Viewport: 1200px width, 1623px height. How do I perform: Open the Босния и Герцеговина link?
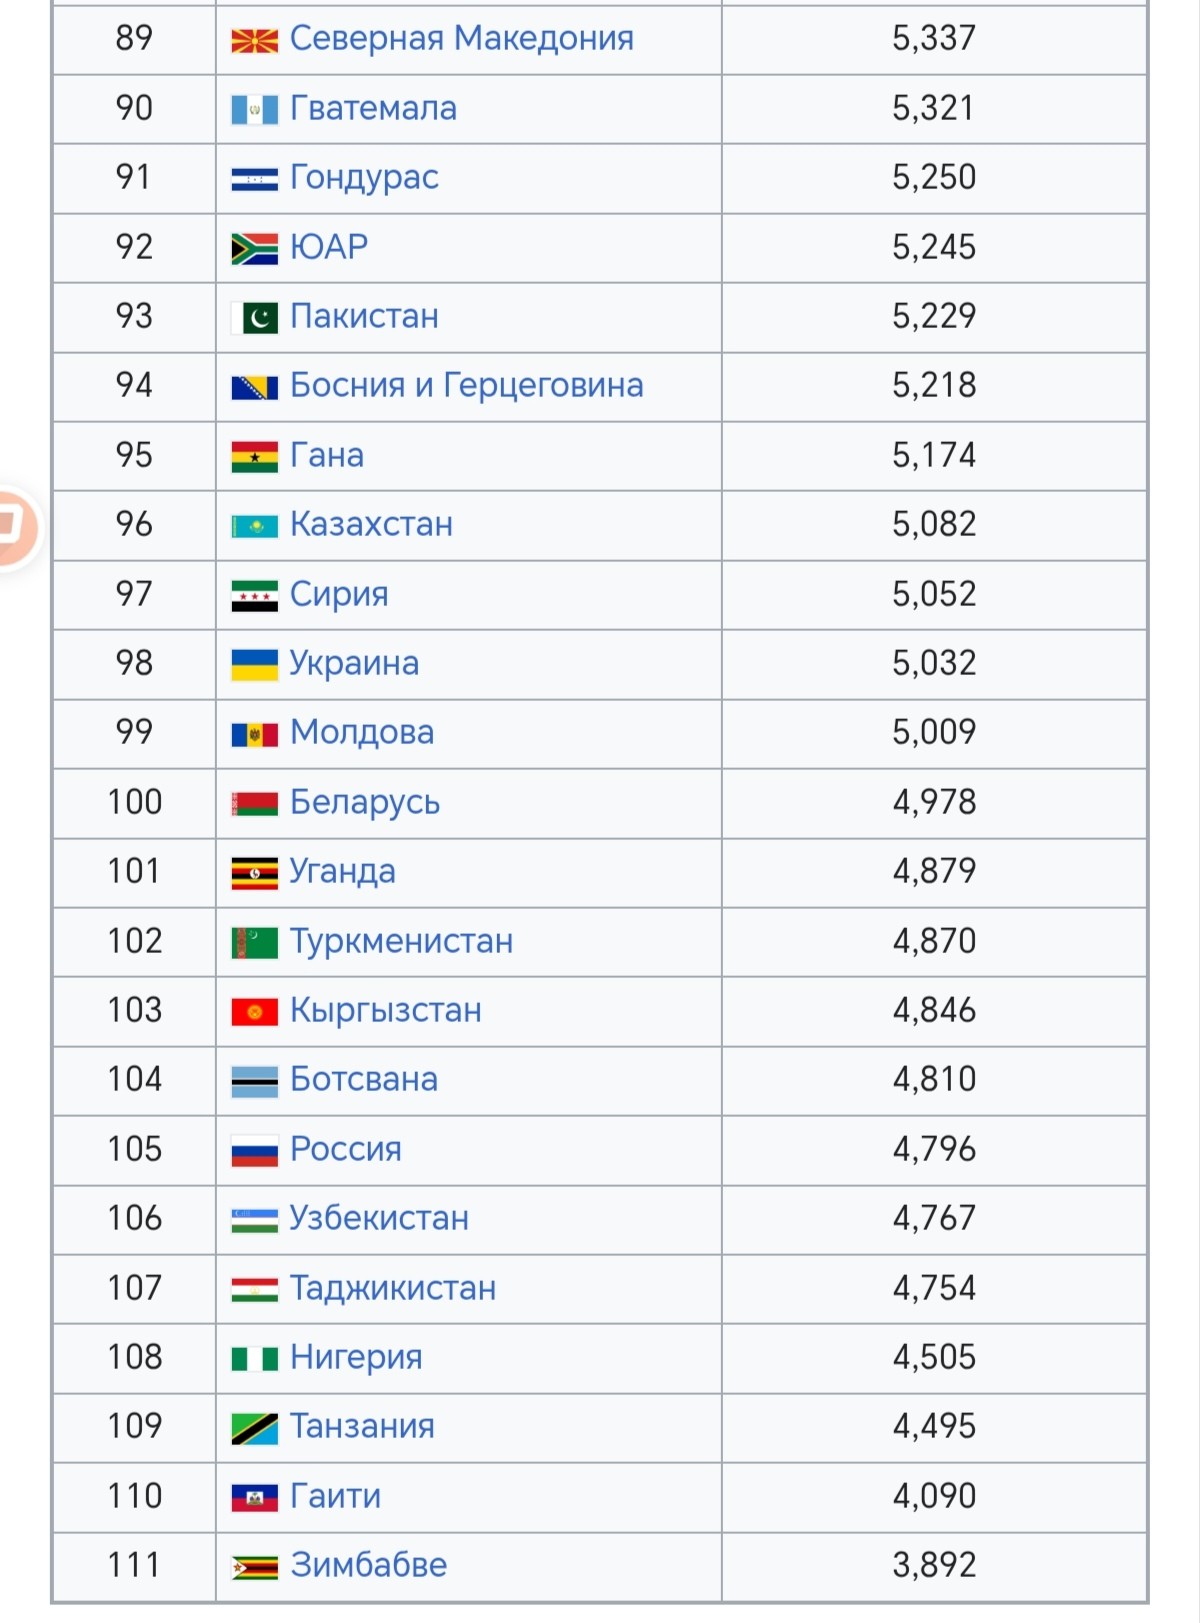click(x=466, y=386)
